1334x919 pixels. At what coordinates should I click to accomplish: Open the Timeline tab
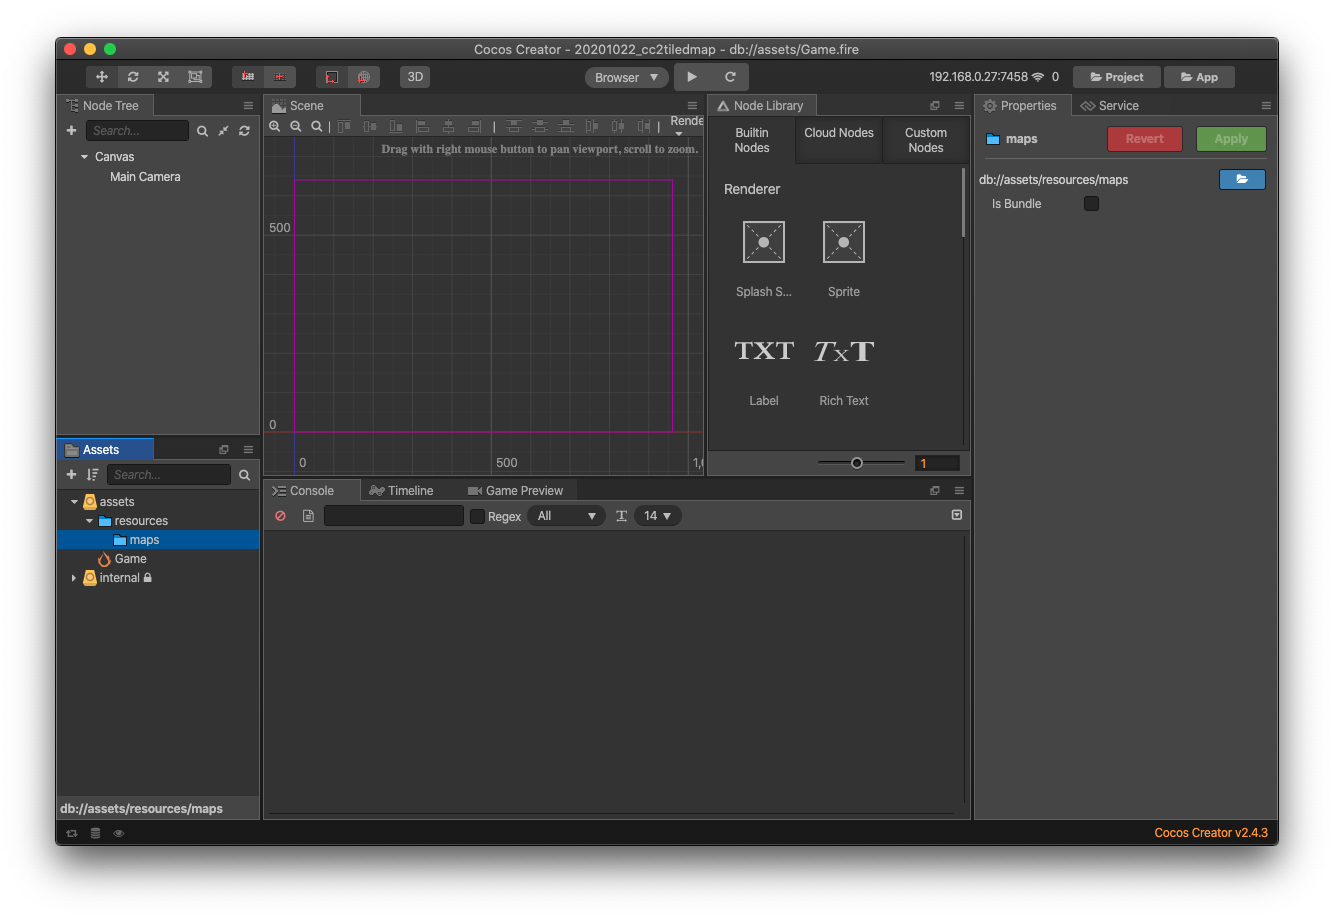(401, 491)
